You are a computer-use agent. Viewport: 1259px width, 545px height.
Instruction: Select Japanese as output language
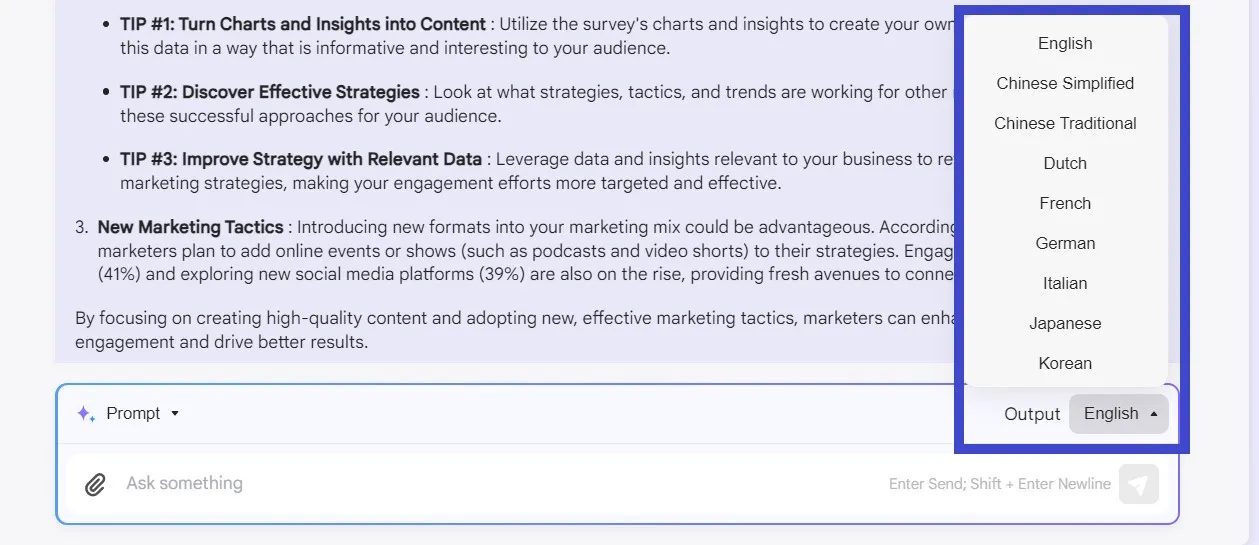coord(1065,323)
